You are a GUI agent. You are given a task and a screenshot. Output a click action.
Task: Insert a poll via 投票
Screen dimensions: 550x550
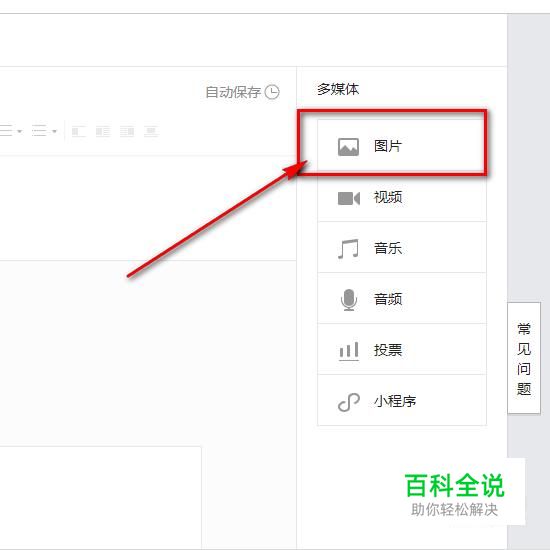(x=402, y=349)
